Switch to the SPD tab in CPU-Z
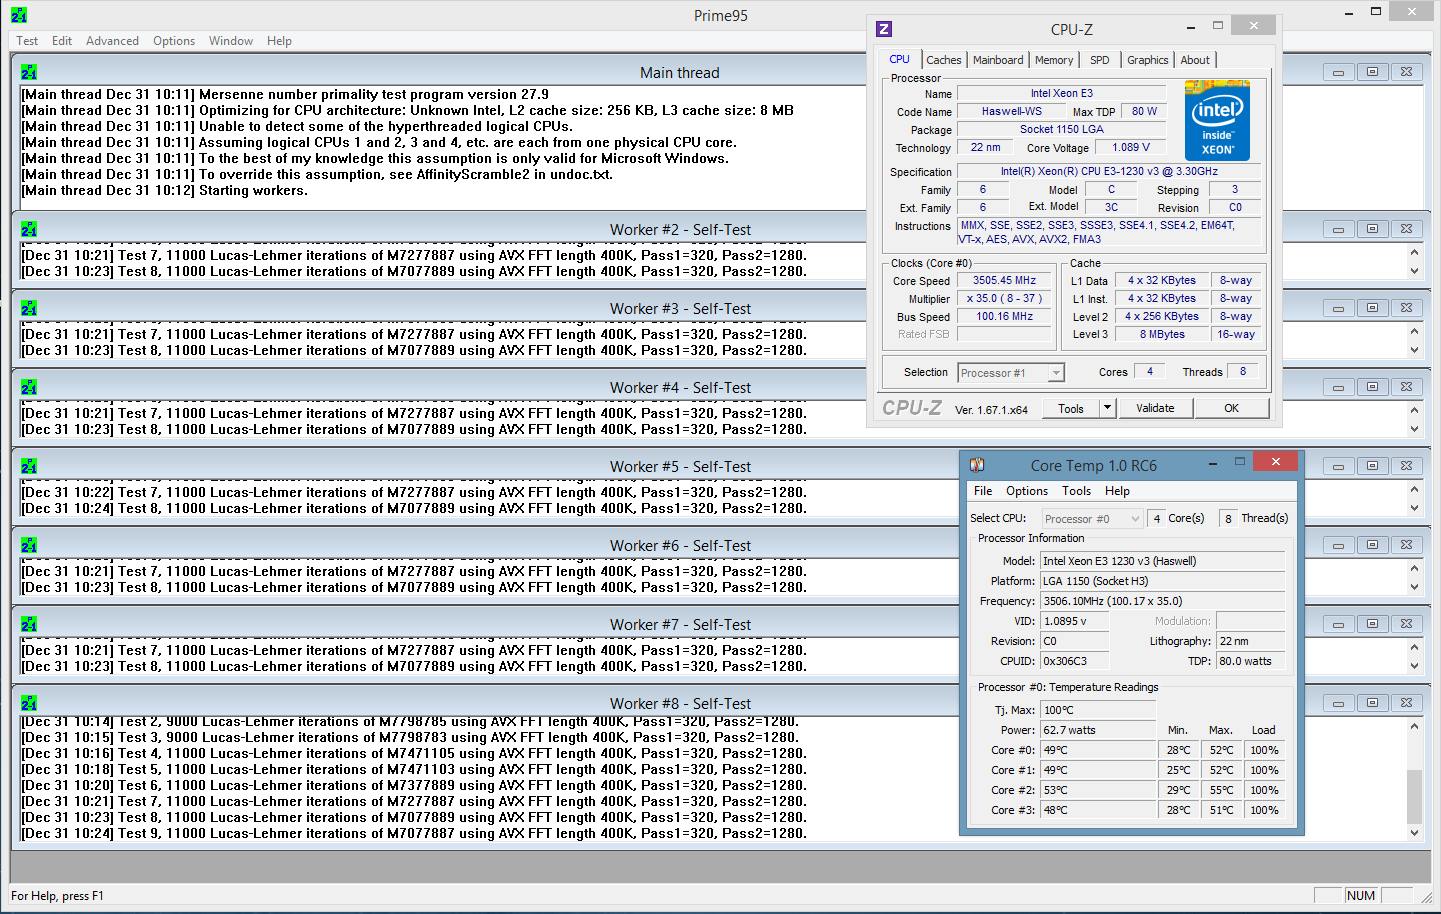This screenshot has height=914, width=1441. (1100, 60)
